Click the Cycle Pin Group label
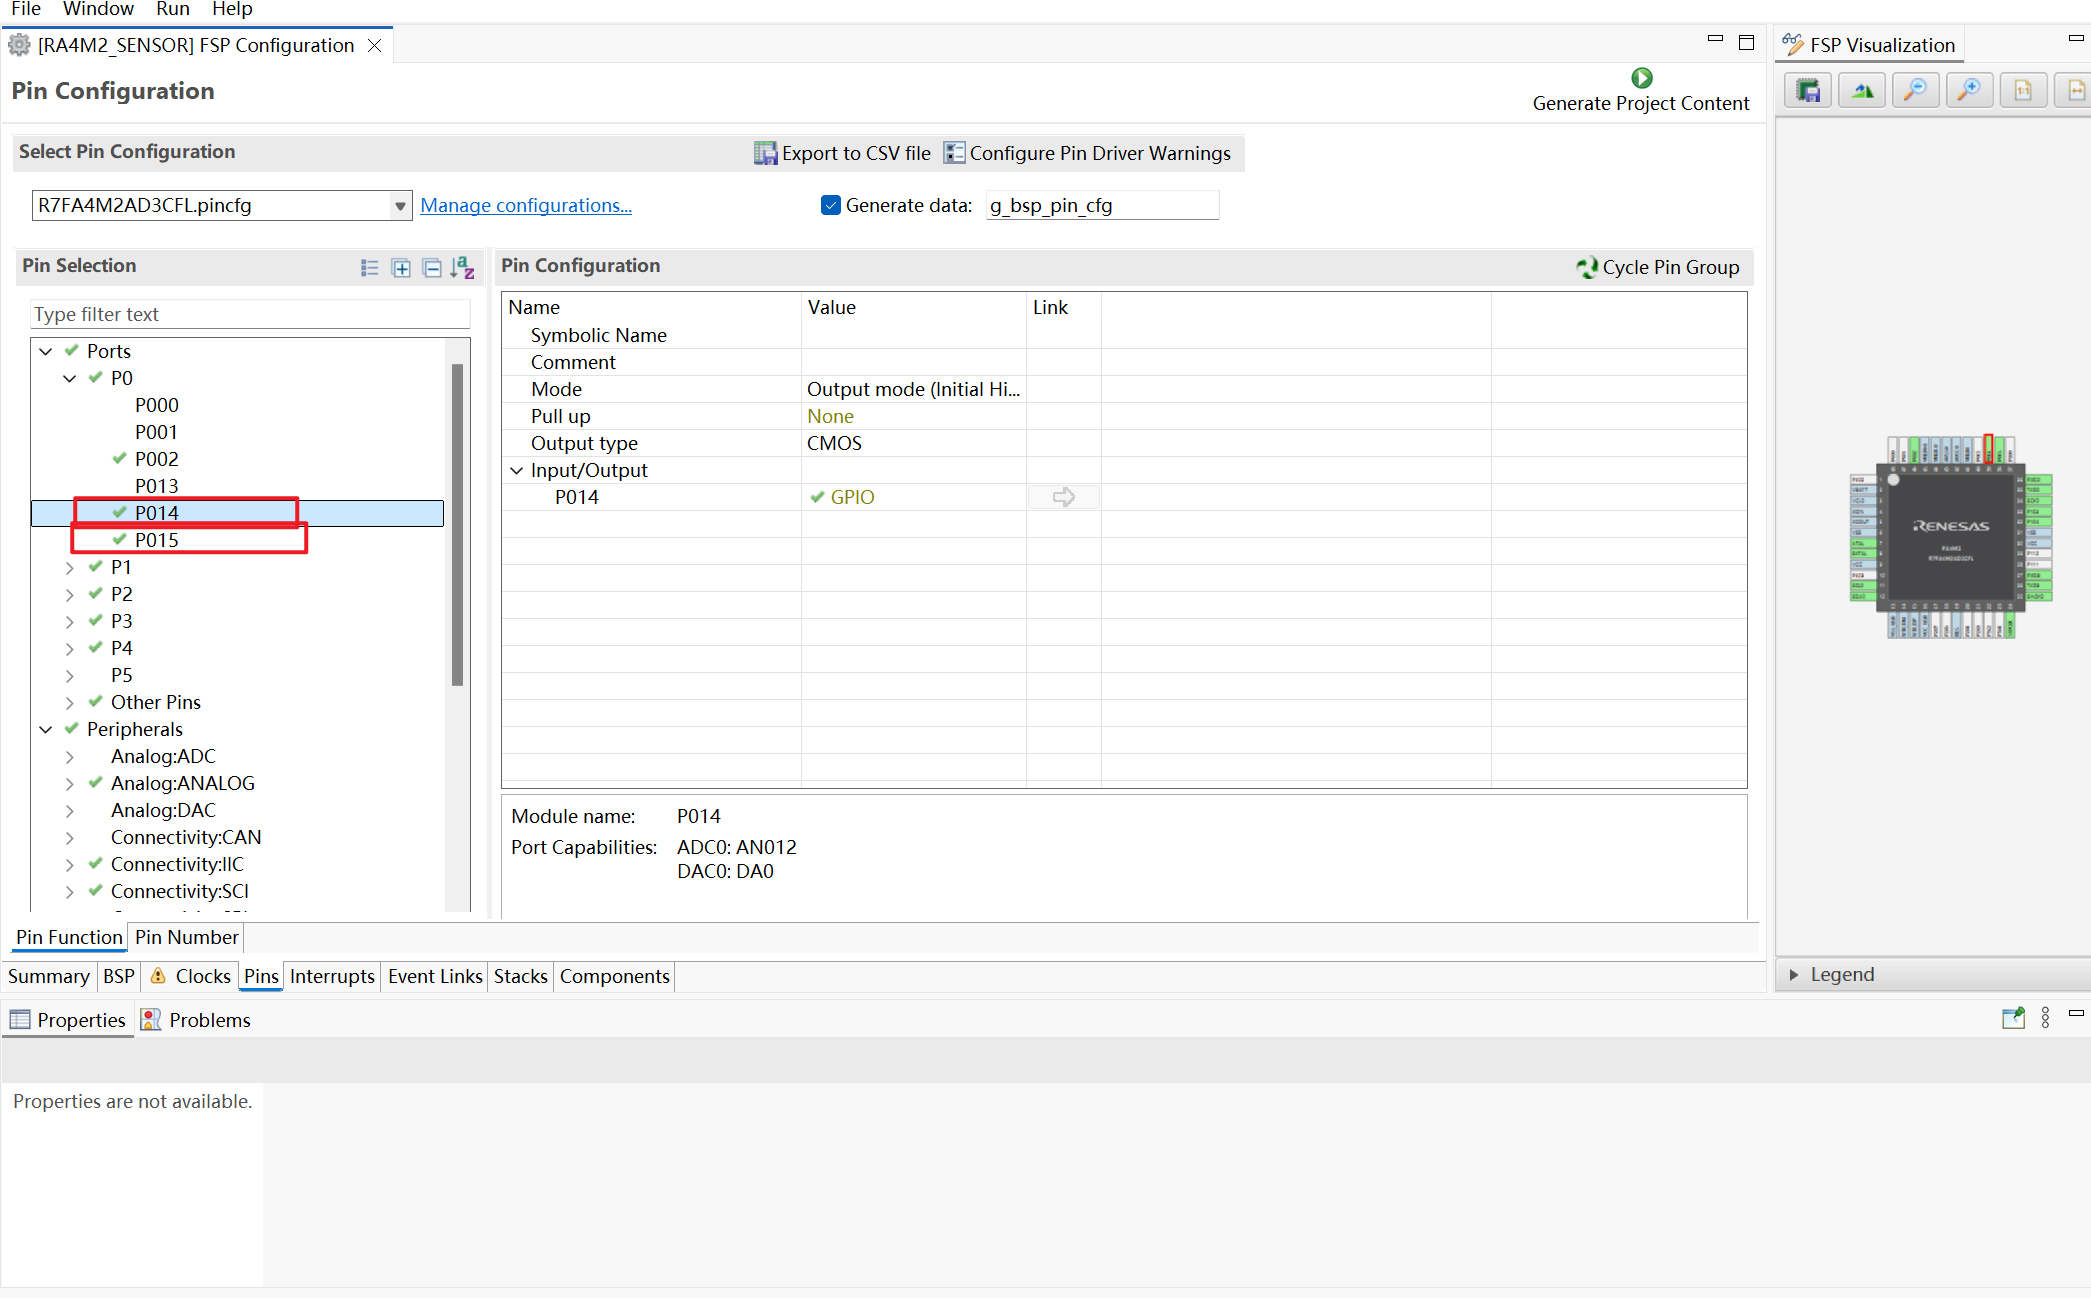Viewport: 2091px width, 1298px height. tap(1671, 267)
